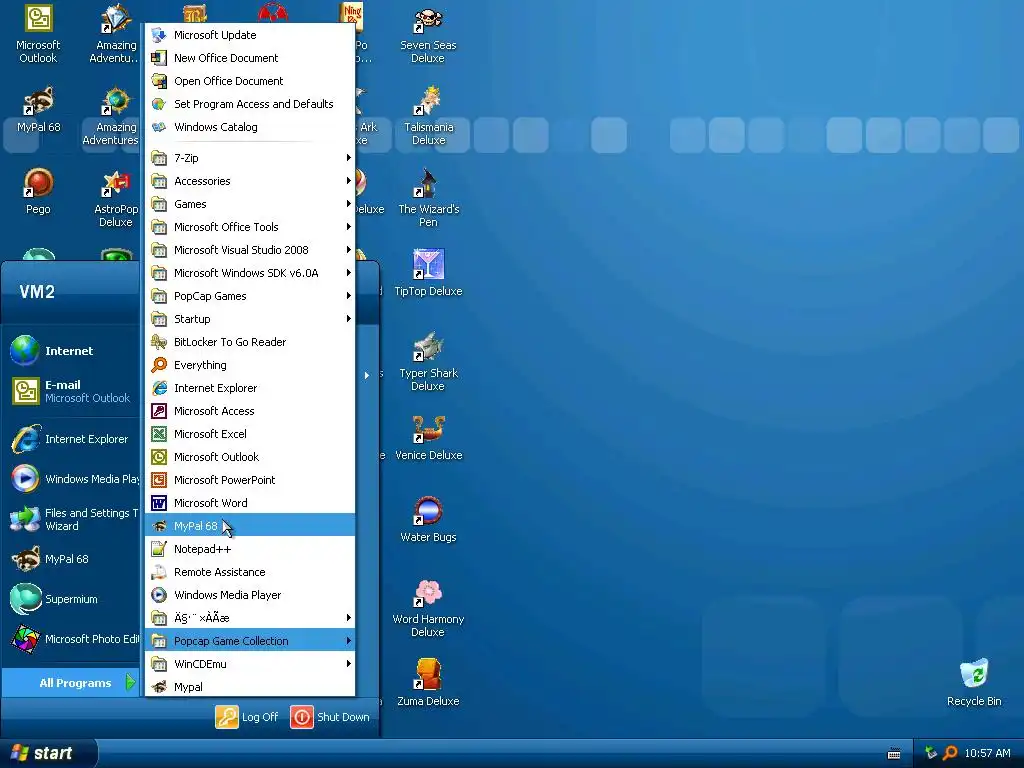
Task: Choose New Office Document
Action: [250, 58]
